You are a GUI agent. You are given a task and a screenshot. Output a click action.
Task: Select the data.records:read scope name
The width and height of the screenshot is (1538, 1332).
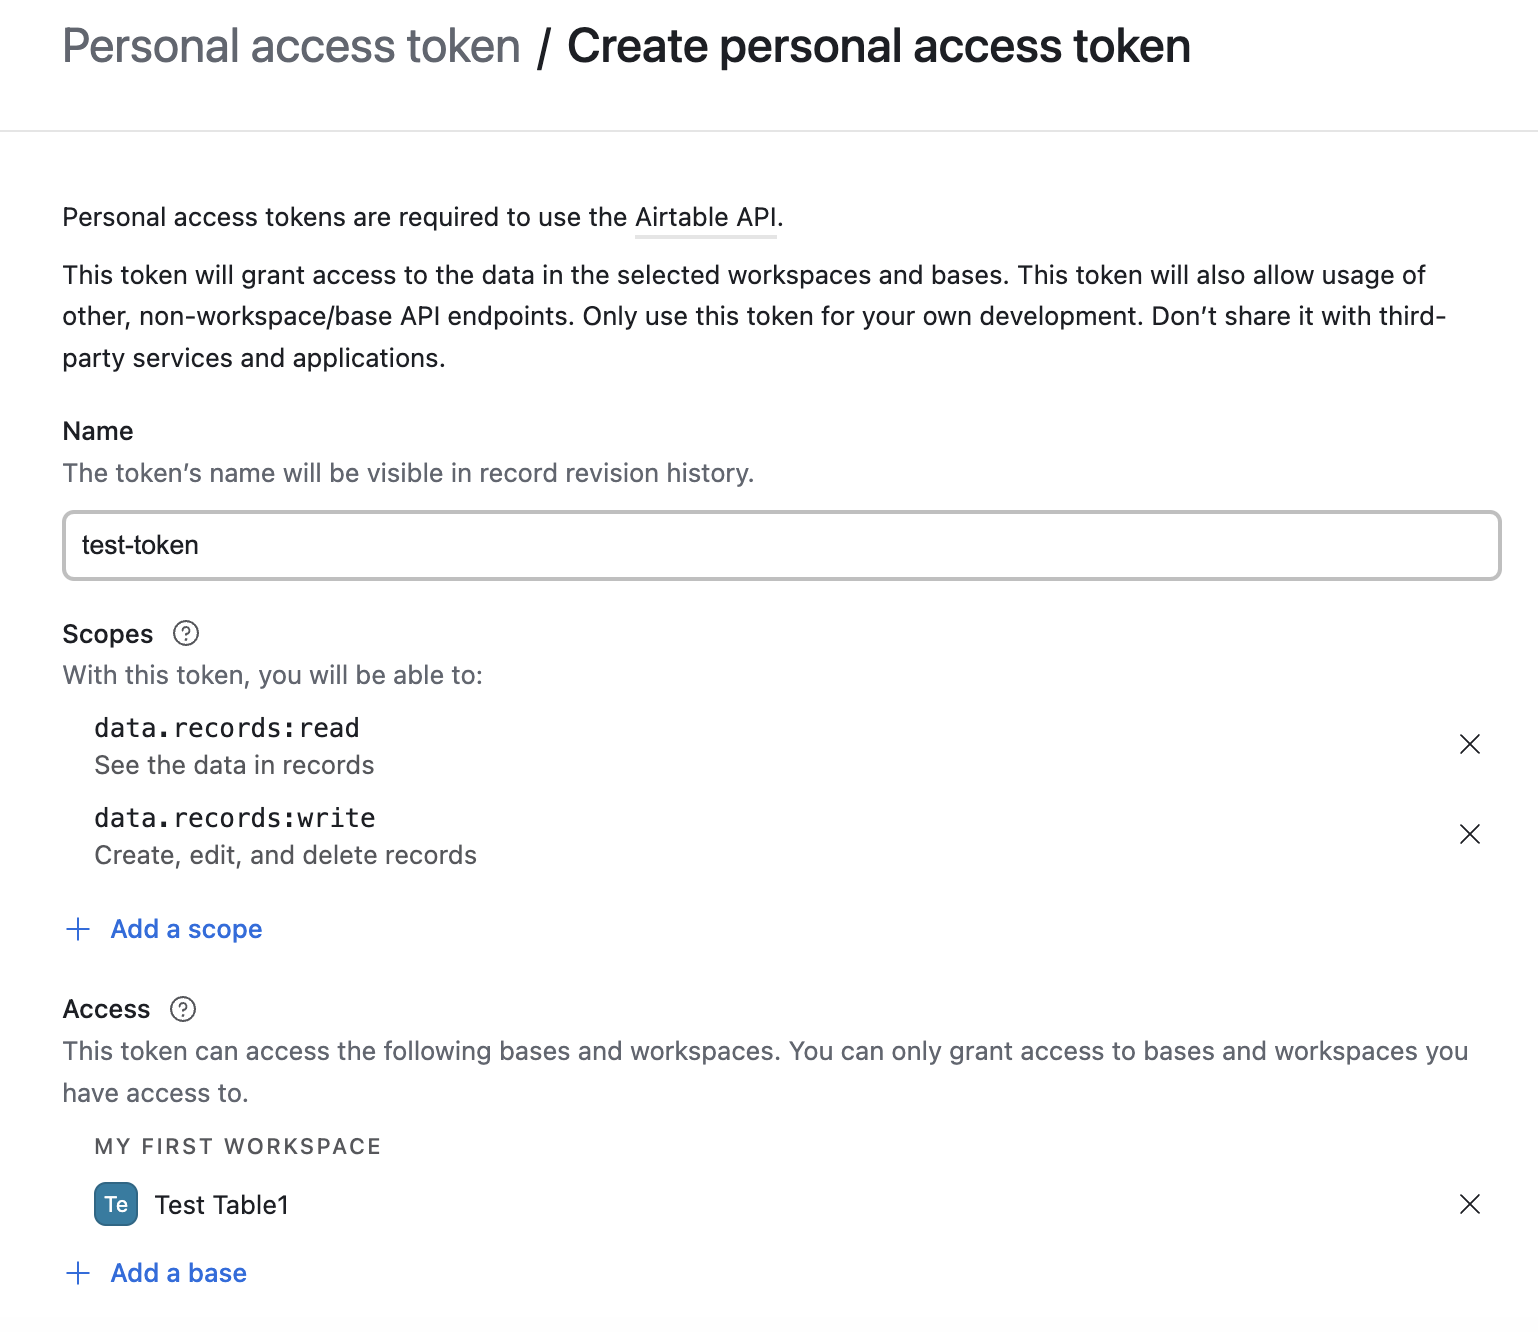pos(227,728)
